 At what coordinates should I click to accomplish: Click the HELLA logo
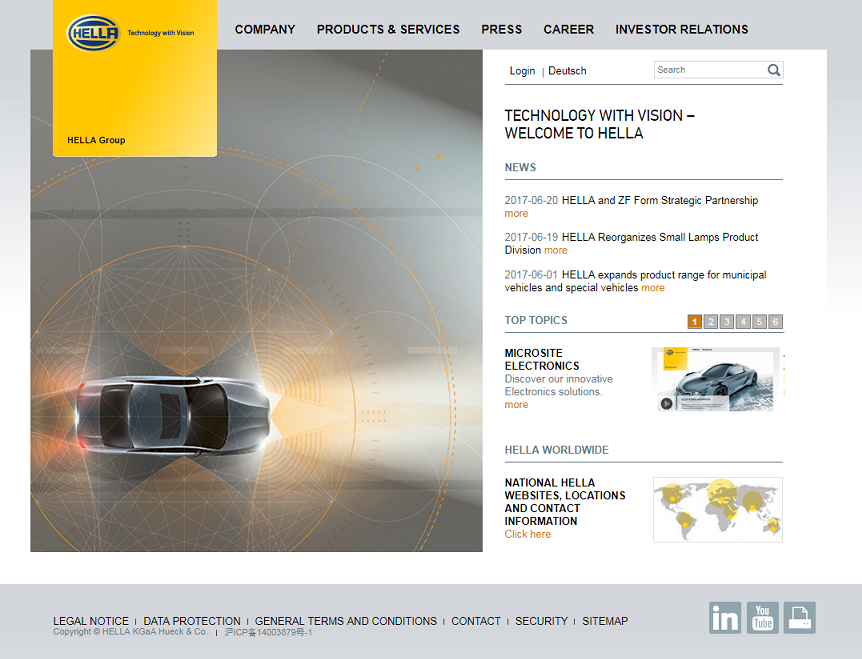93,33
